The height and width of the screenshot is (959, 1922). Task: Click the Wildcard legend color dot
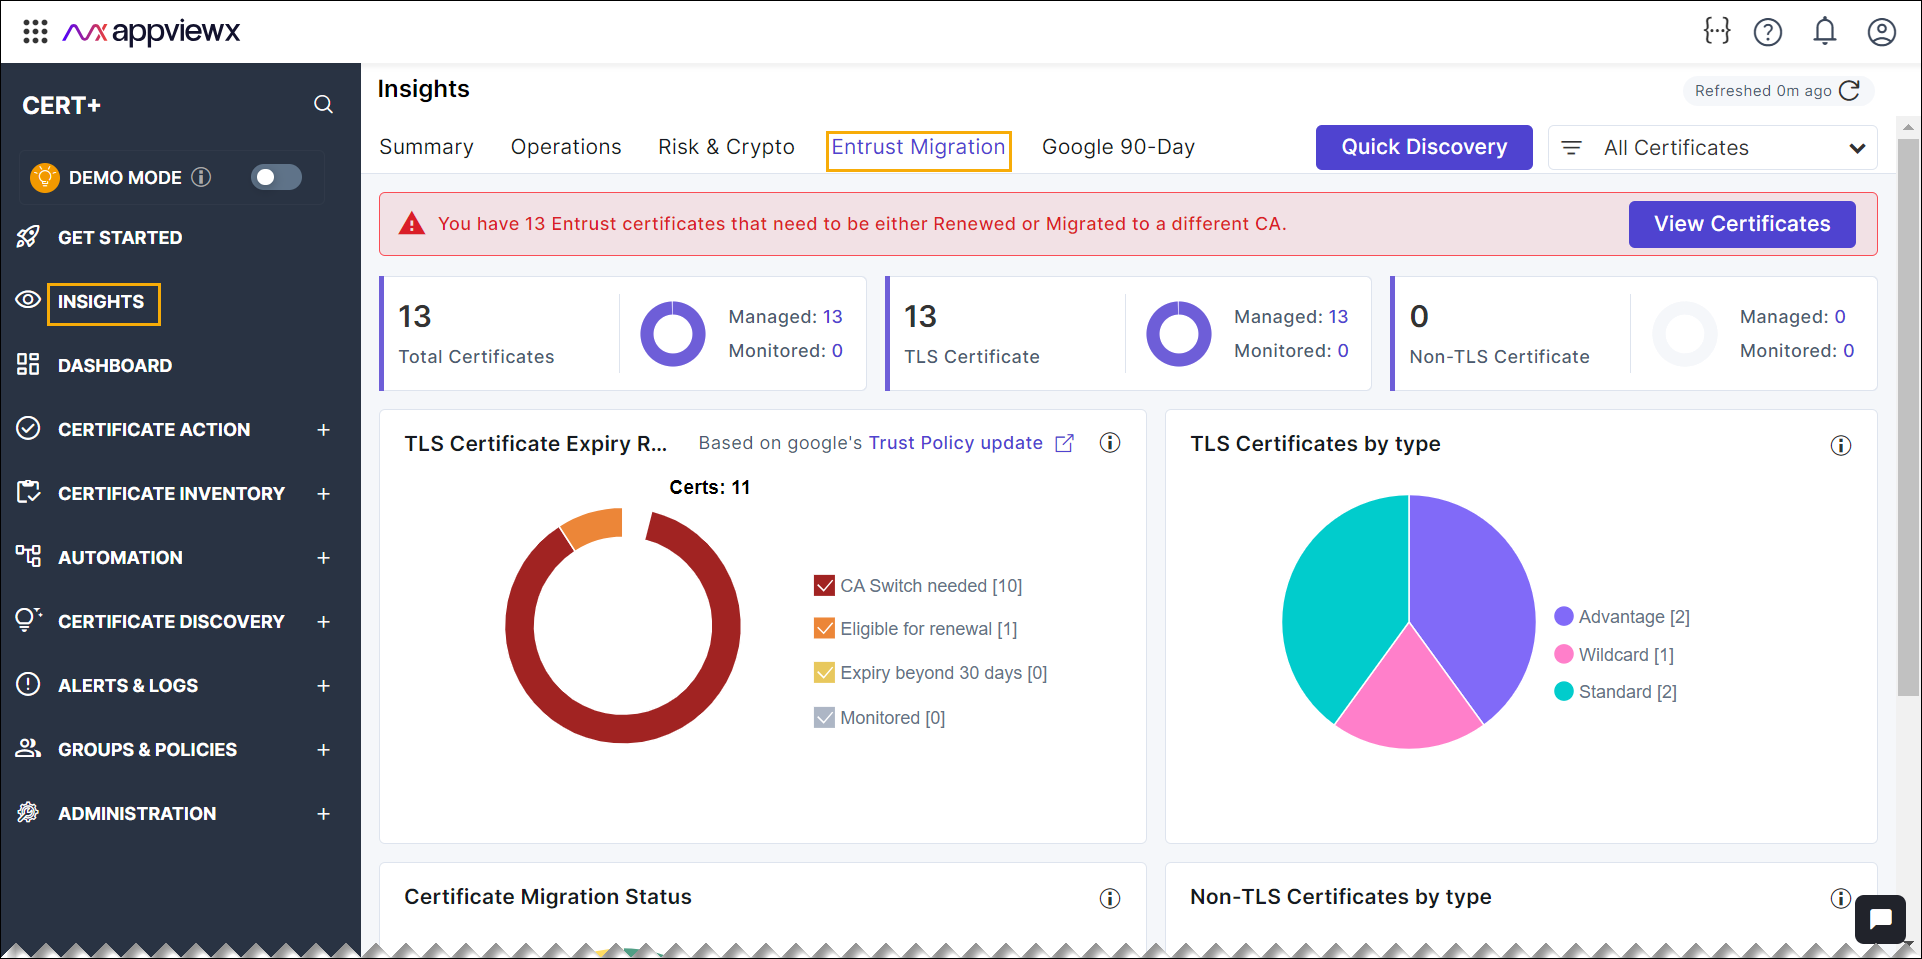pyautogui.click(x=1564, y=654)
